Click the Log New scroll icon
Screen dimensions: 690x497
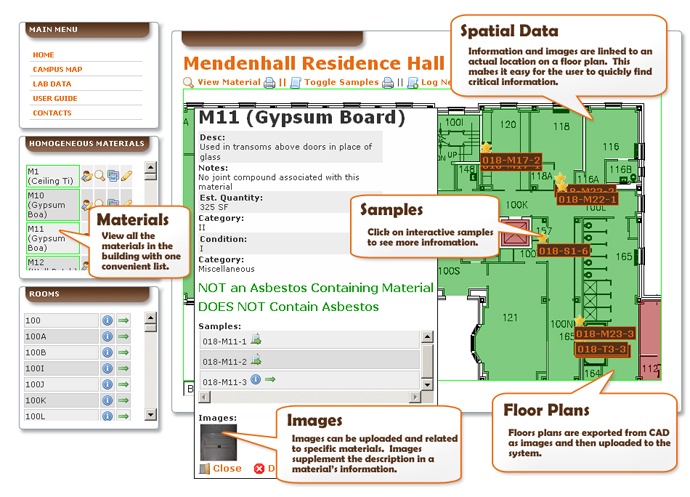pos(413,83)
